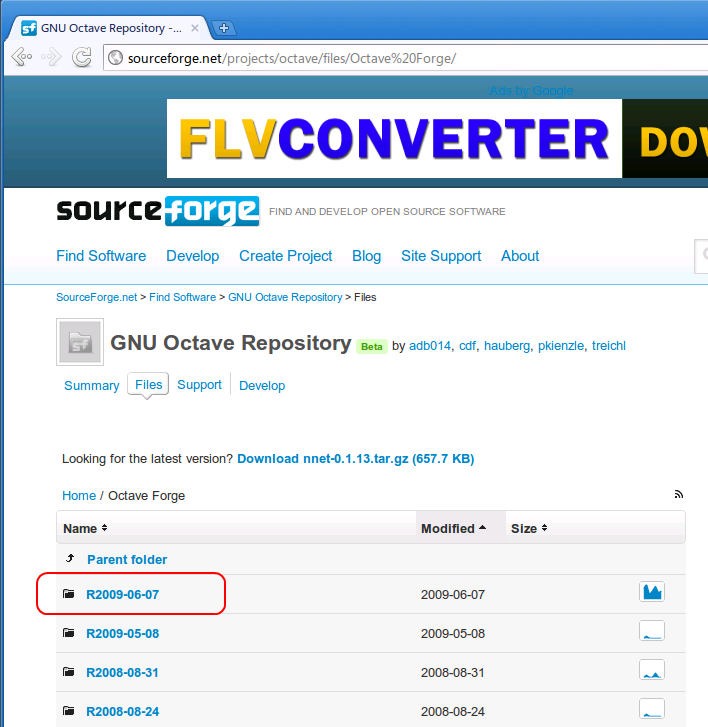This screenshot has width=708, height=727.
Task: Click the globe site-info icon in the address bar
Action: pos(115,58)
